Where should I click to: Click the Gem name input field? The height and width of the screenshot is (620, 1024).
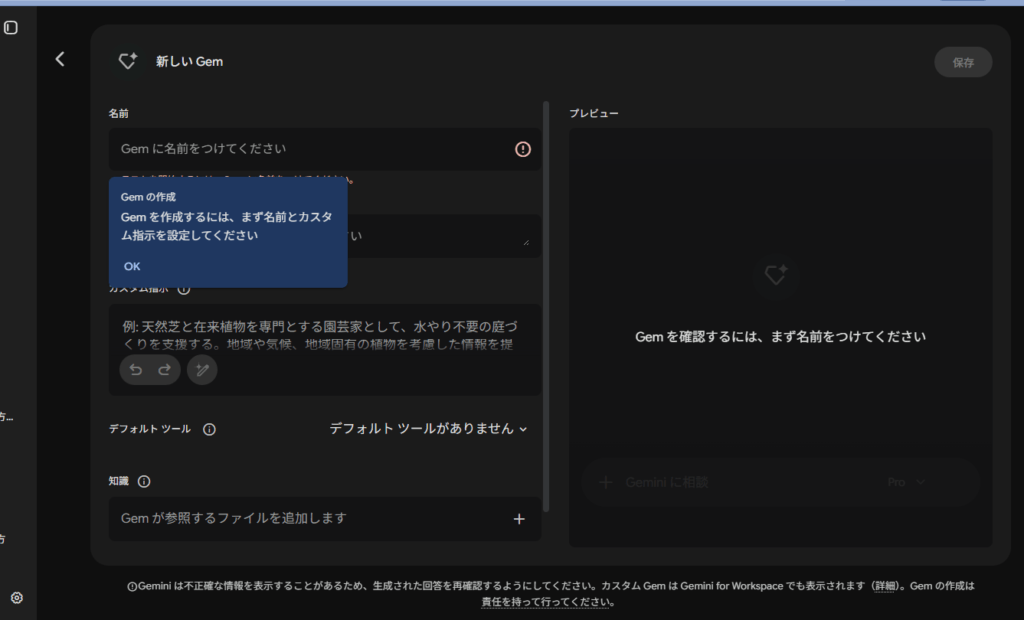(325, 149)
